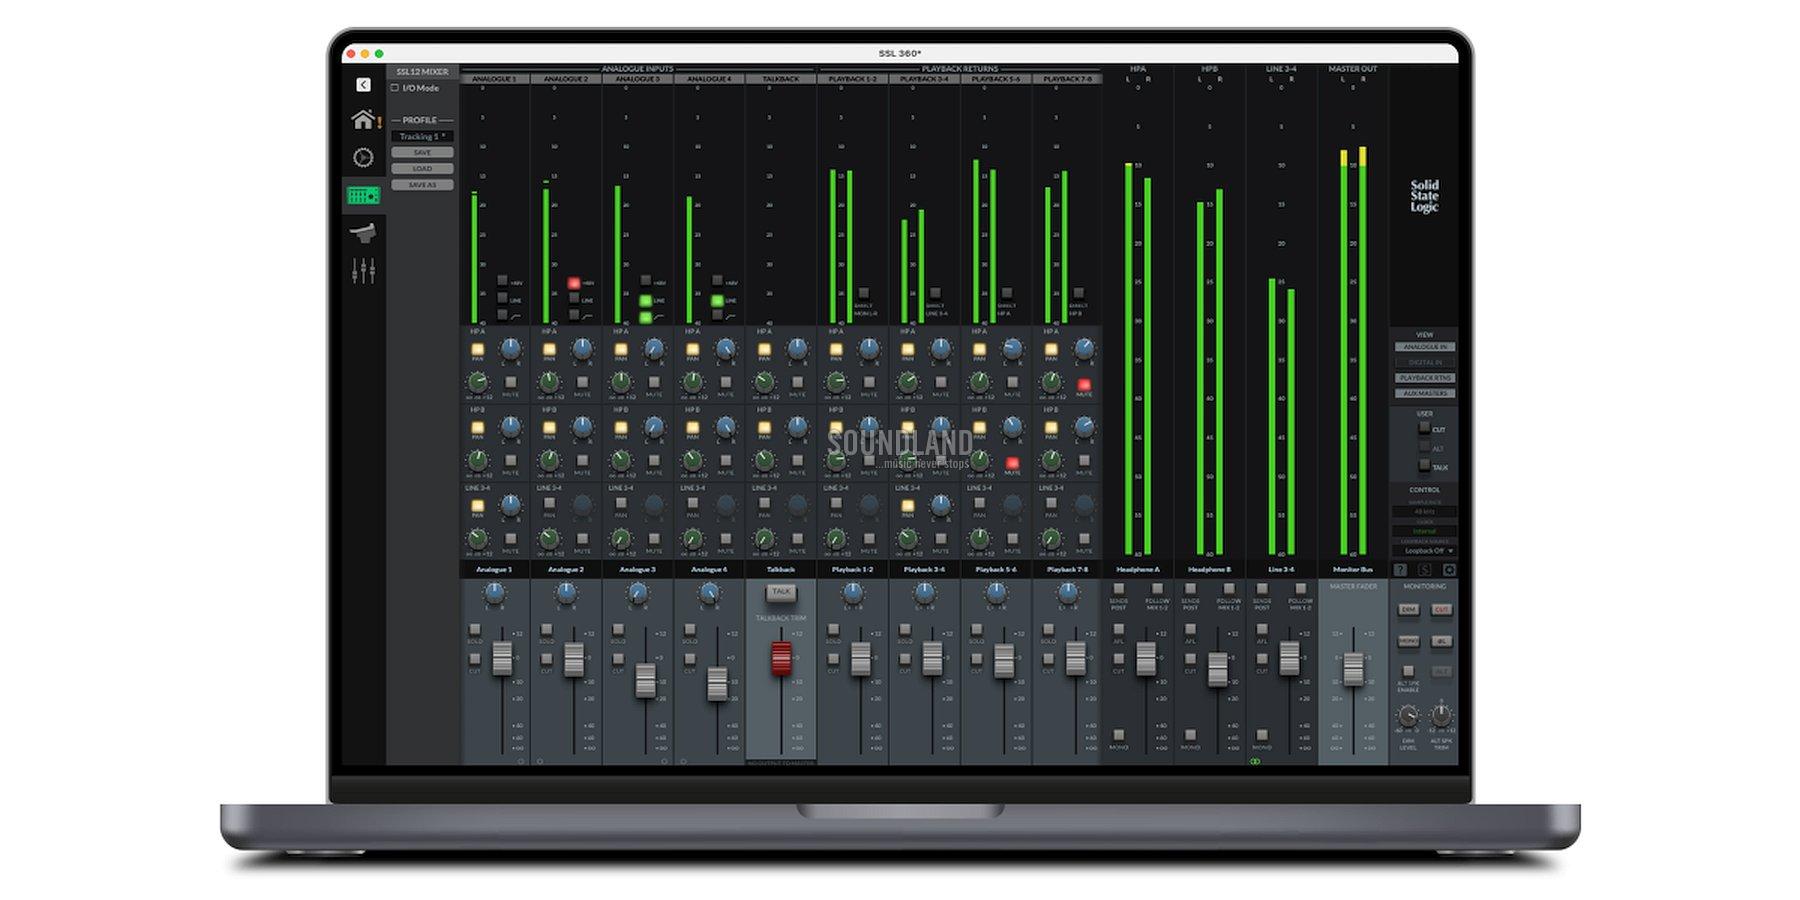Click the link circle at bottom of Analogue 3 strip
This screenshot has height=900, width=1800.
pos(664,761)
